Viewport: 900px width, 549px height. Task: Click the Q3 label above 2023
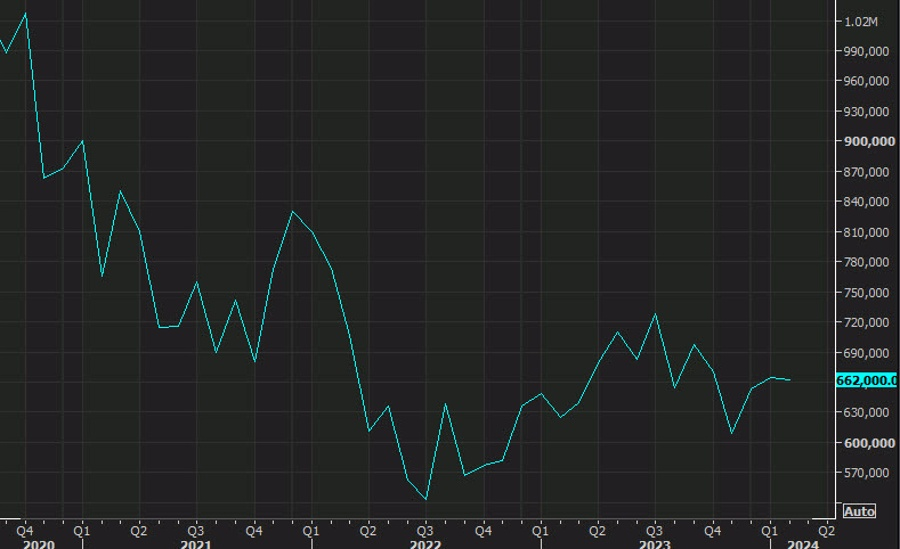click(x=654, y=531)
